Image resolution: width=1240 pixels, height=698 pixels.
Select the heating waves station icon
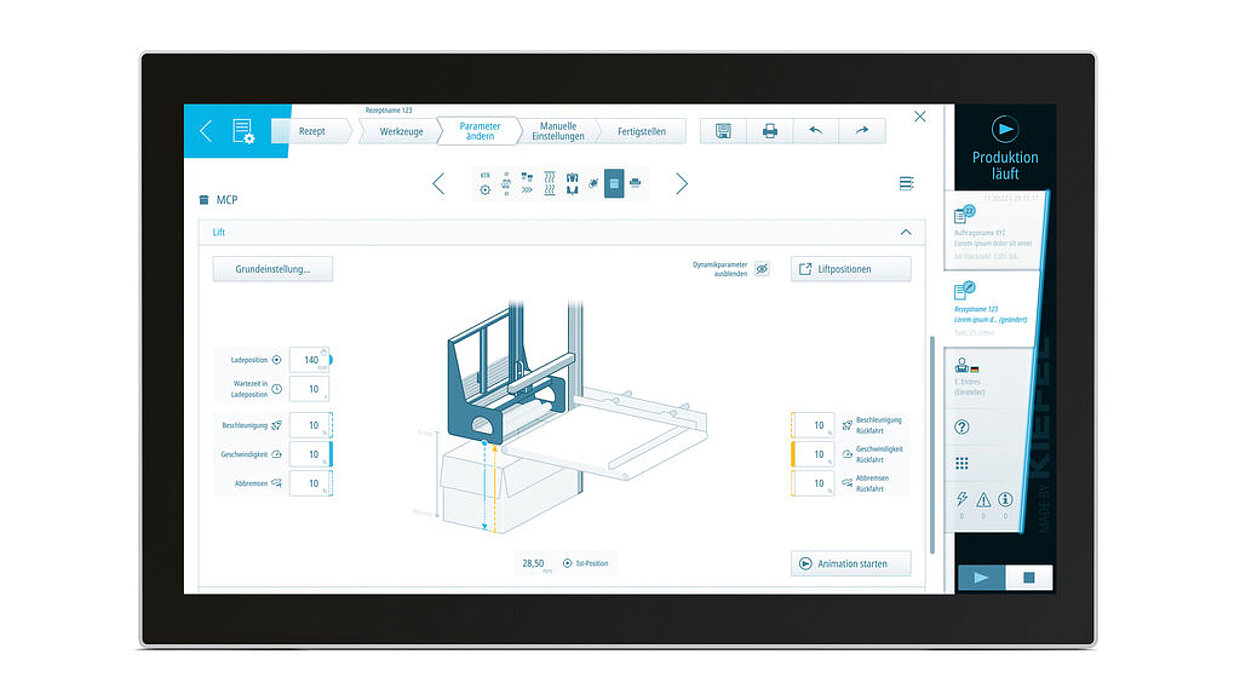click(549, 184)
